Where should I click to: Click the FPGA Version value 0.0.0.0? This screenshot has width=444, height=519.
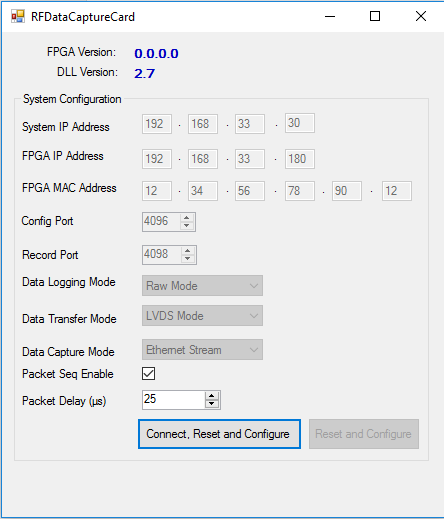pos(156,53)
